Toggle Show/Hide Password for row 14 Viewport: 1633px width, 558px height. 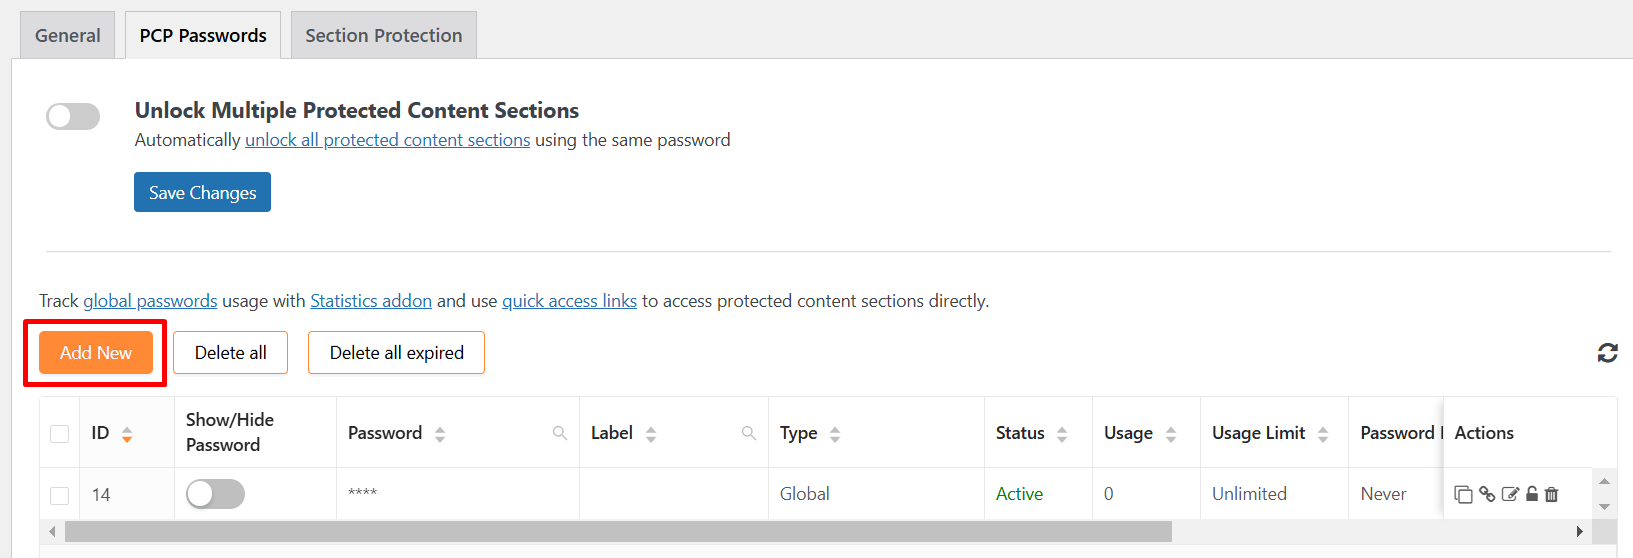215,494
